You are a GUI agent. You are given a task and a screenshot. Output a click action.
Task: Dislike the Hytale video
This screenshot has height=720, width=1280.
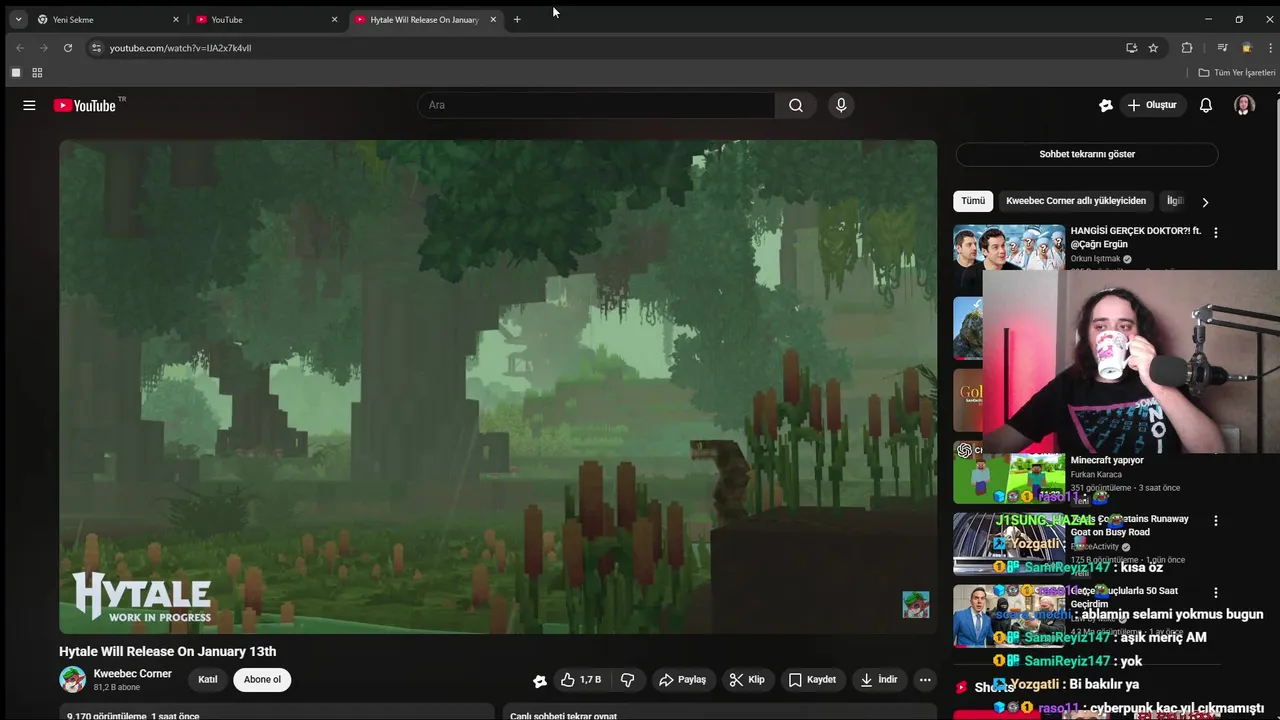[x=628, y=680]
